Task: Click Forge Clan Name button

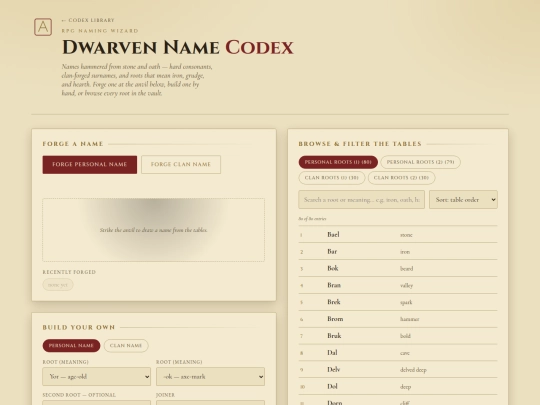Action: (x=181, y=165)
